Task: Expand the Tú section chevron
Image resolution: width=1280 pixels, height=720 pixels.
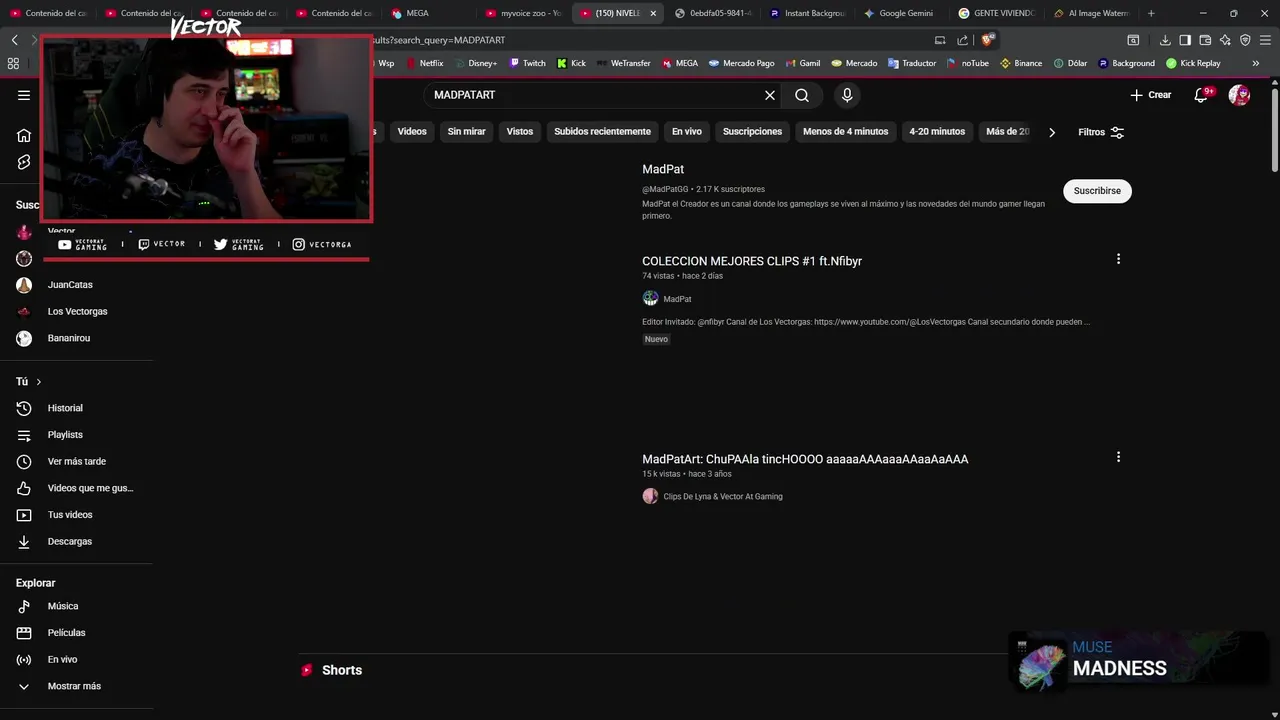Action: point(39,382)
